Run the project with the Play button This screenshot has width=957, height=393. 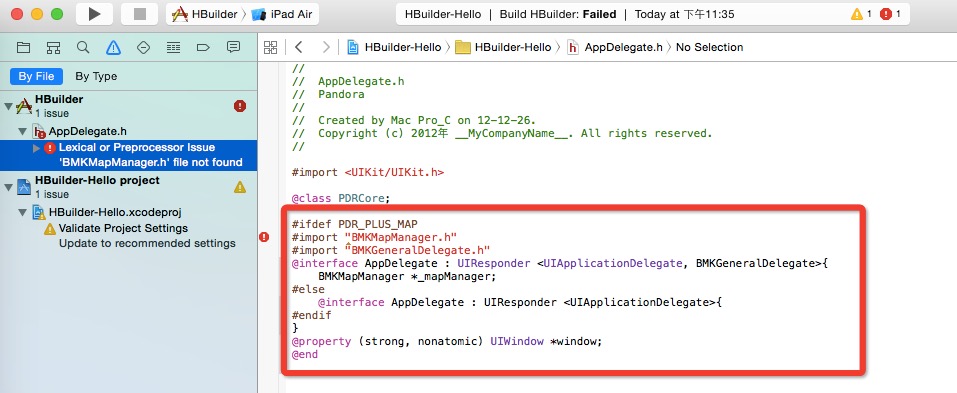click(x=94, y=14)
